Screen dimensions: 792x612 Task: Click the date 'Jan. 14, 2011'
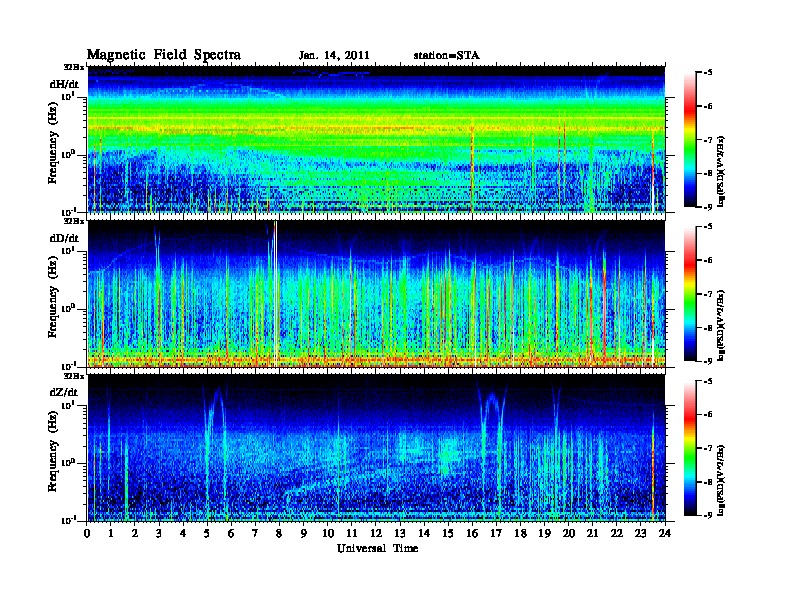334,56
